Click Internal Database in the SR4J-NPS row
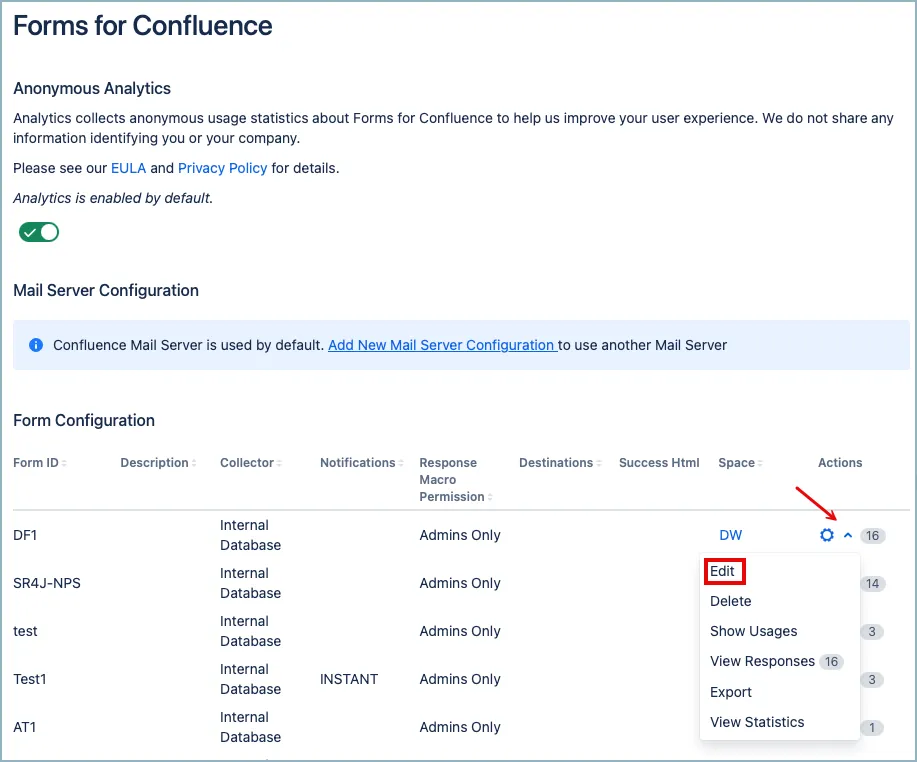 tap(250, 583)
